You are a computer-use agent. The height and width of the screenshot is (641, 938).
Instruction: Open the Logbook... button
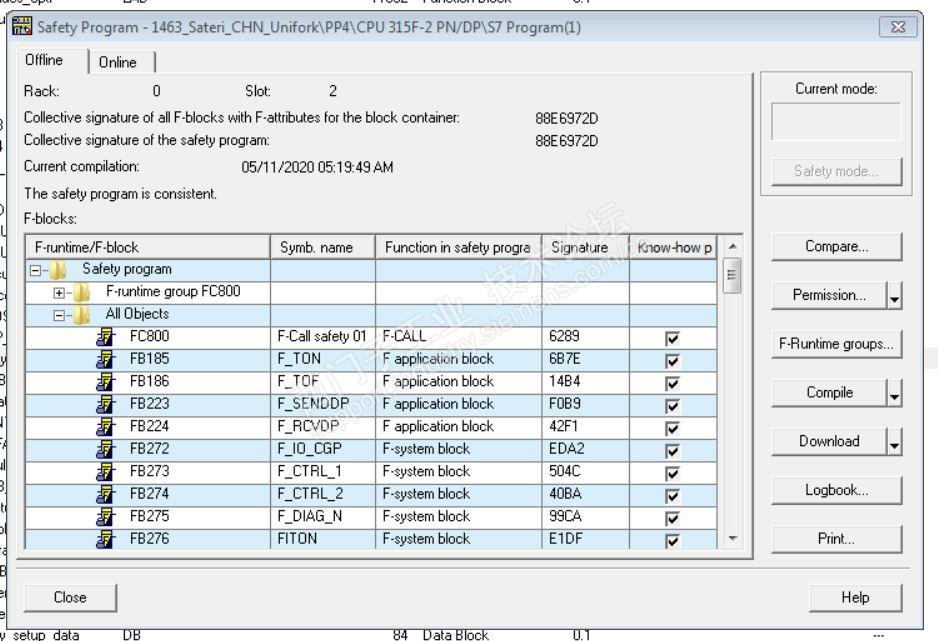pyautogui.click(x=836, y=491)
